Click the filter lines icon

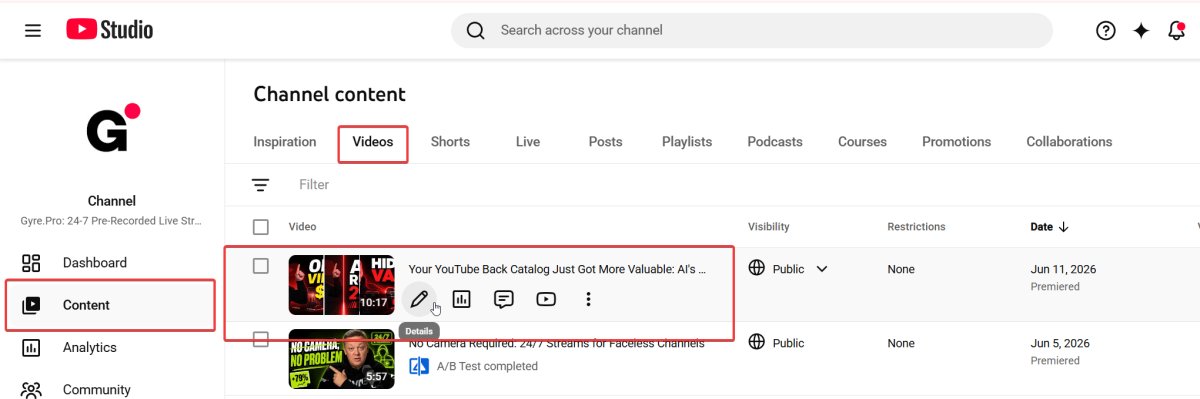coord(261,185)
